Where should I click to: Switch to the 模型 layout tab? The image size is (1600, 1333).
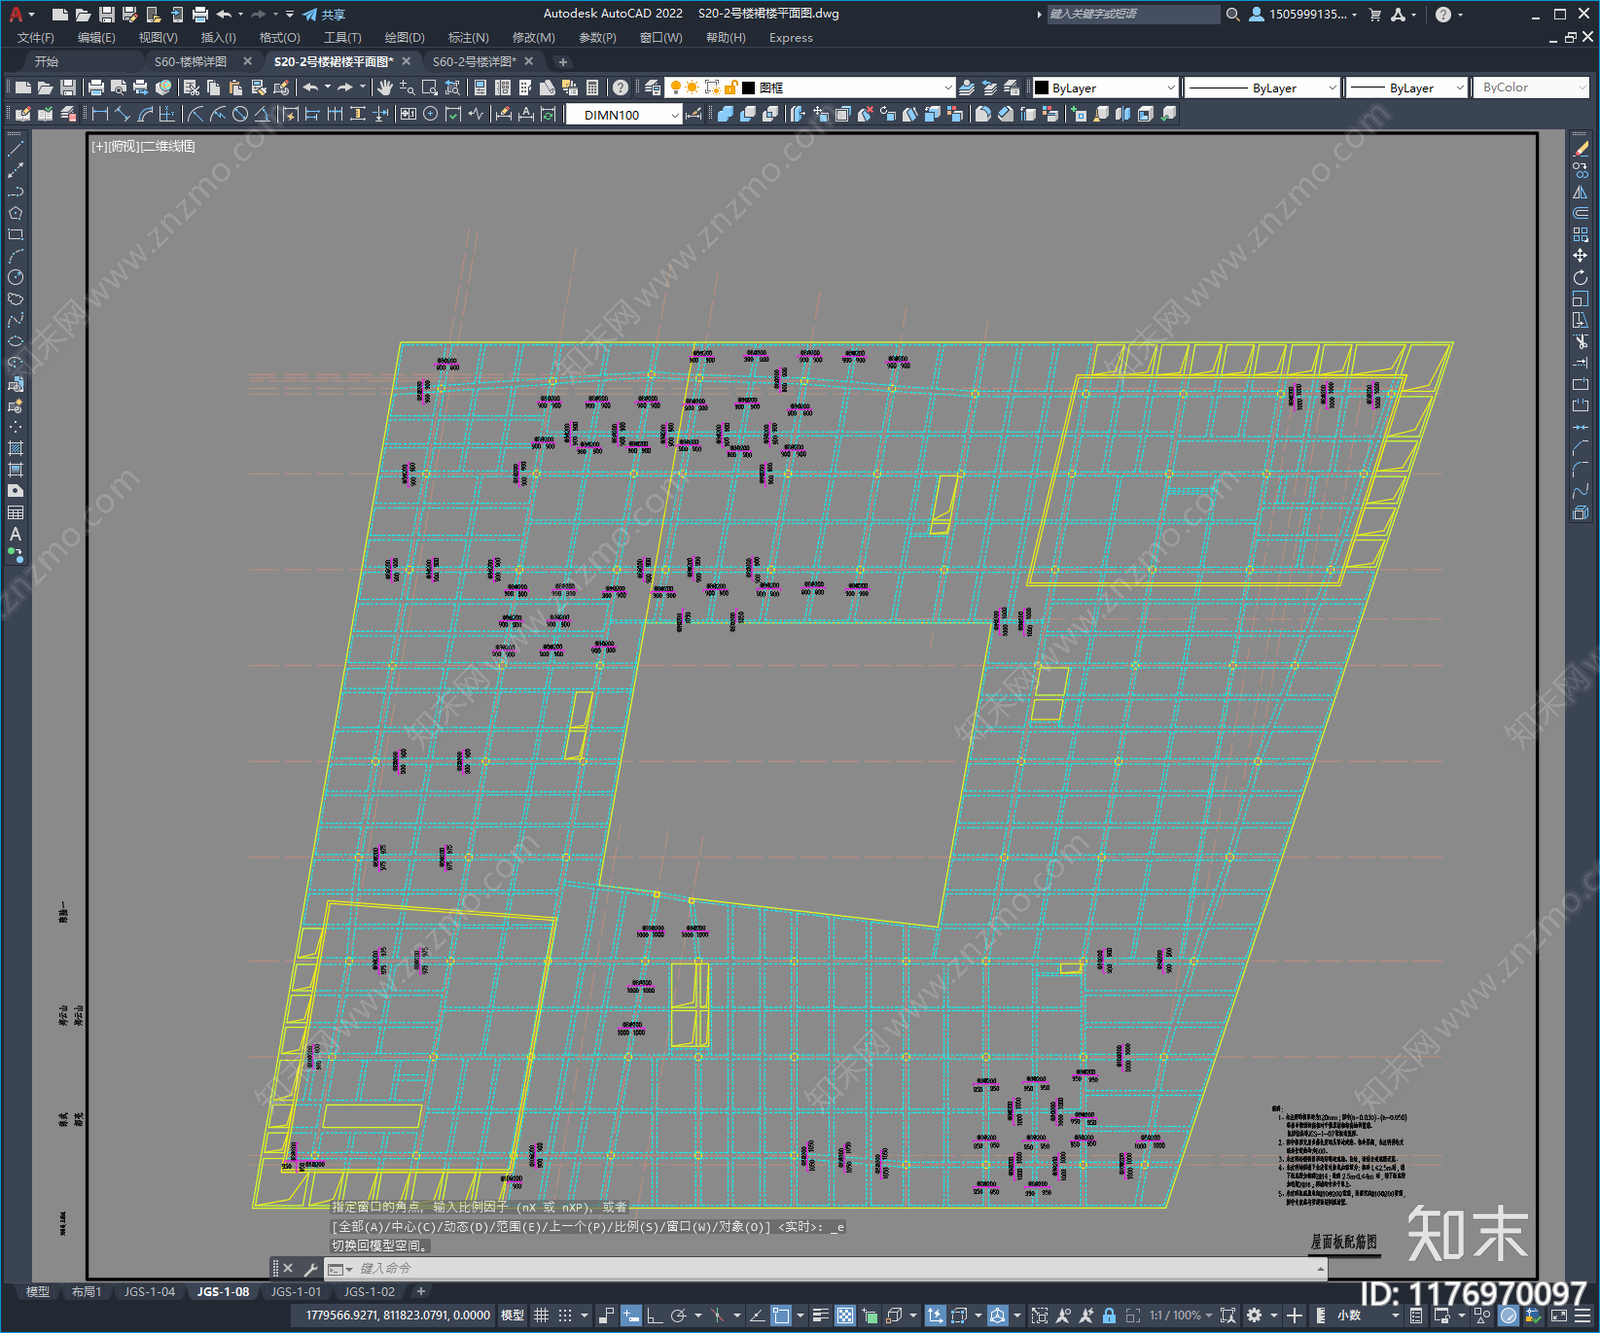click(x=37, y=1292)
